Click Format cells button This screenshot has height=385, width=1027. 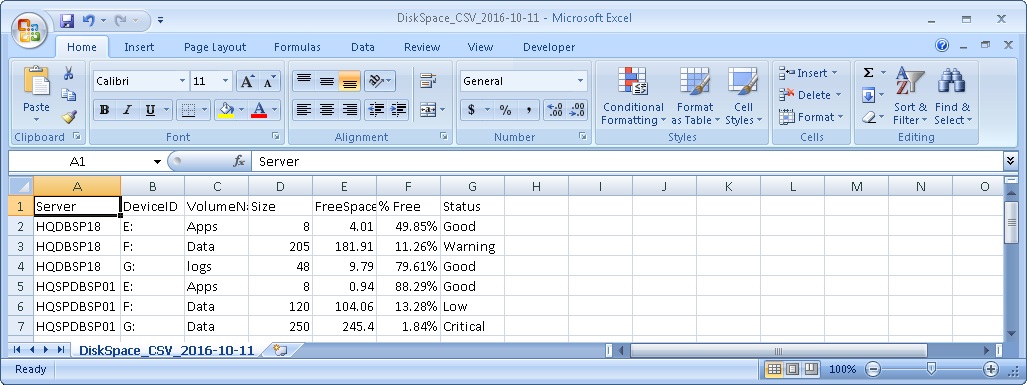coord(810,117)
